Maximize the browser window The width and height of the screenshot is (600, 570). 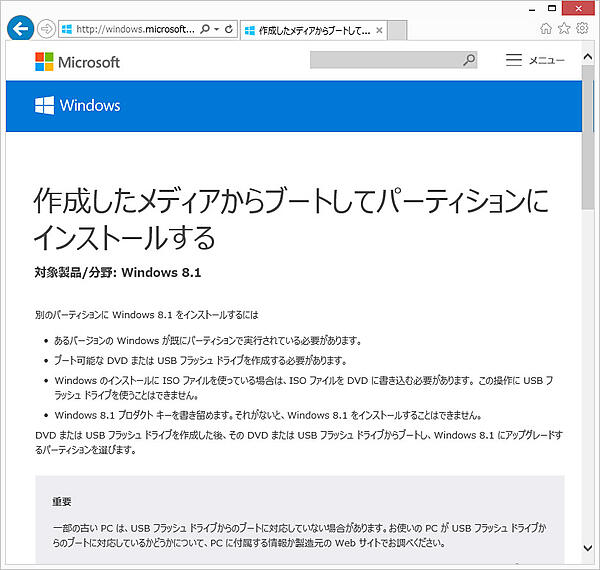pyautogui.click(x=552, y=8)
